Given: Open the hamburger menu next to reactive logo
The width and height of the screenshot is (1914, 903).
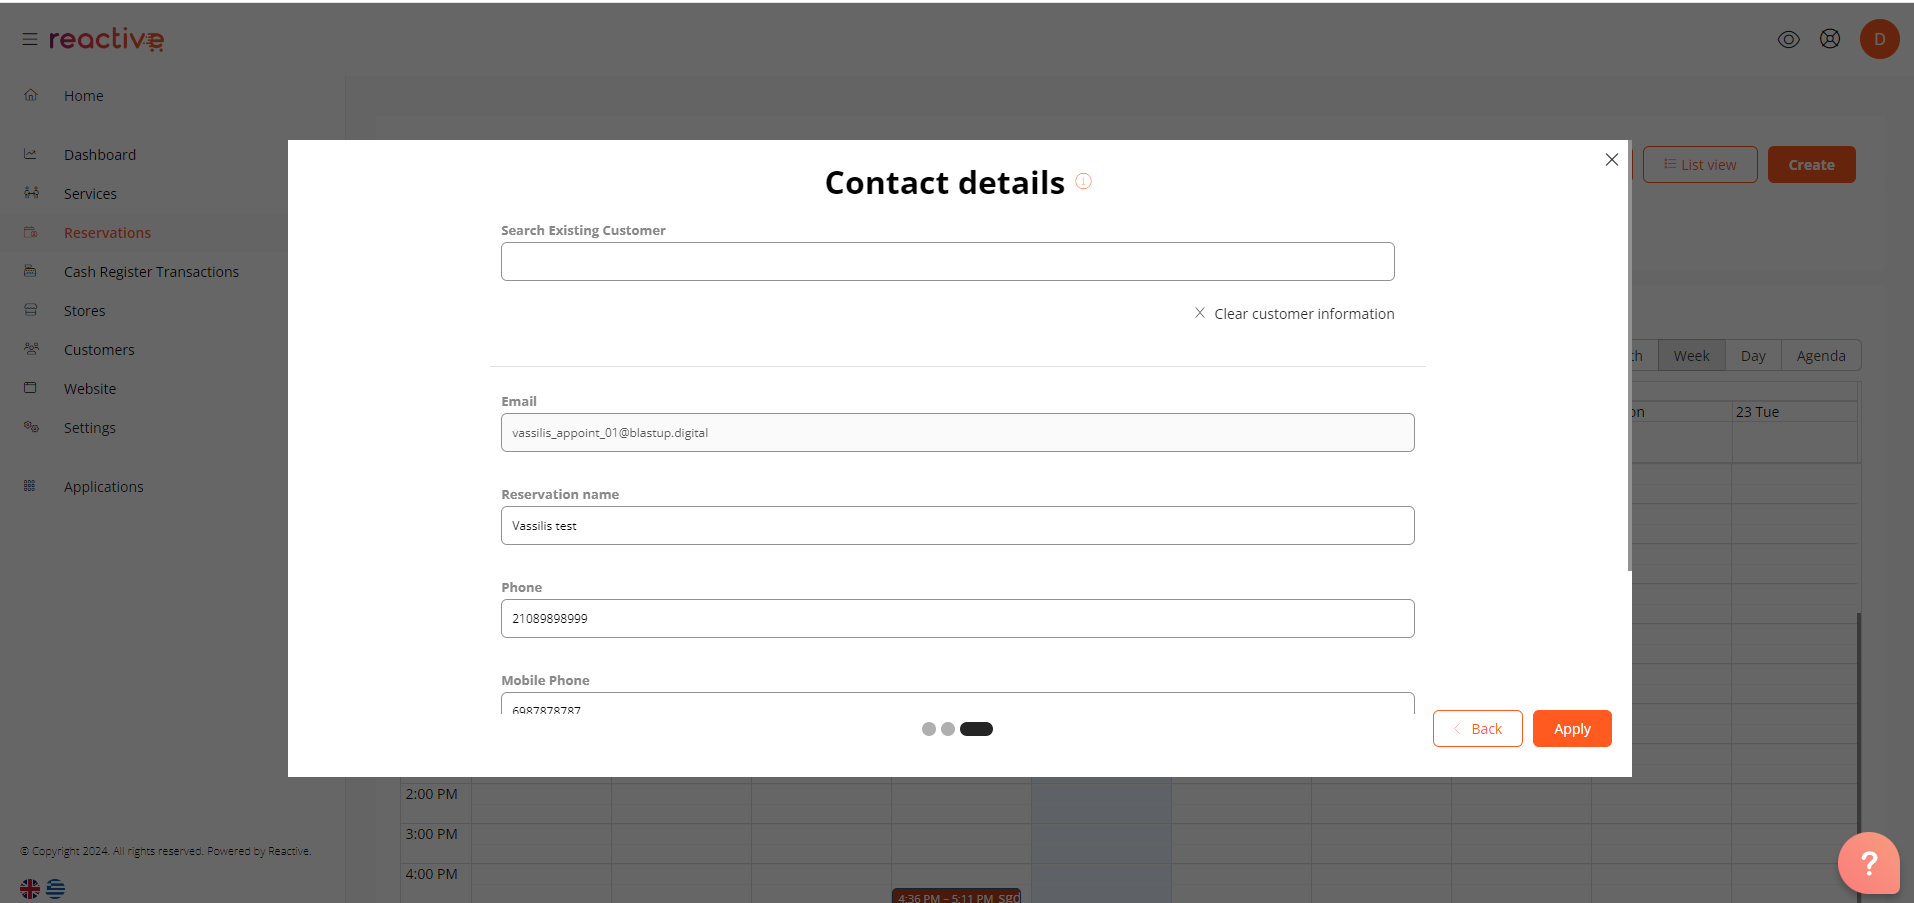Looking at the screenshot, I should [x=30, y=39].
